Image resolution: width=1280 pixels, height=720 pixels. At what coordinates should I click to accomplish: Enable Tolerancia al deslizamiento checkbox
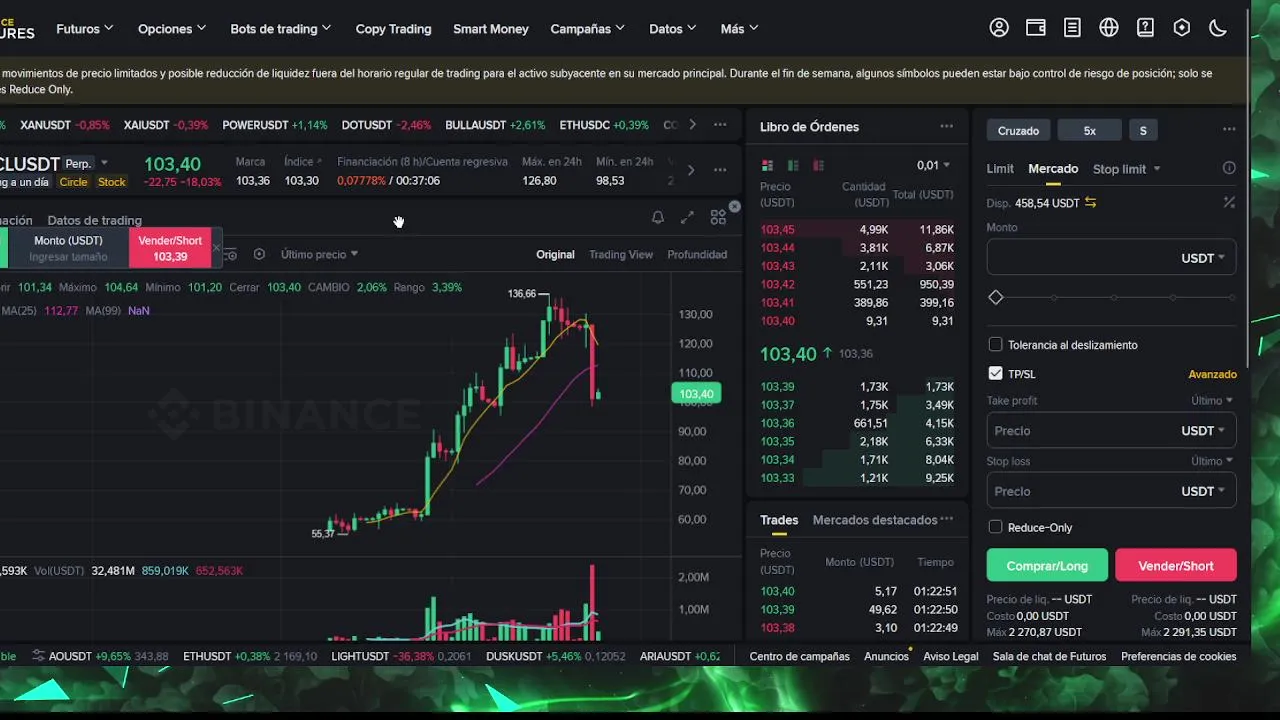pyautogui.click(x=995, y=344)
